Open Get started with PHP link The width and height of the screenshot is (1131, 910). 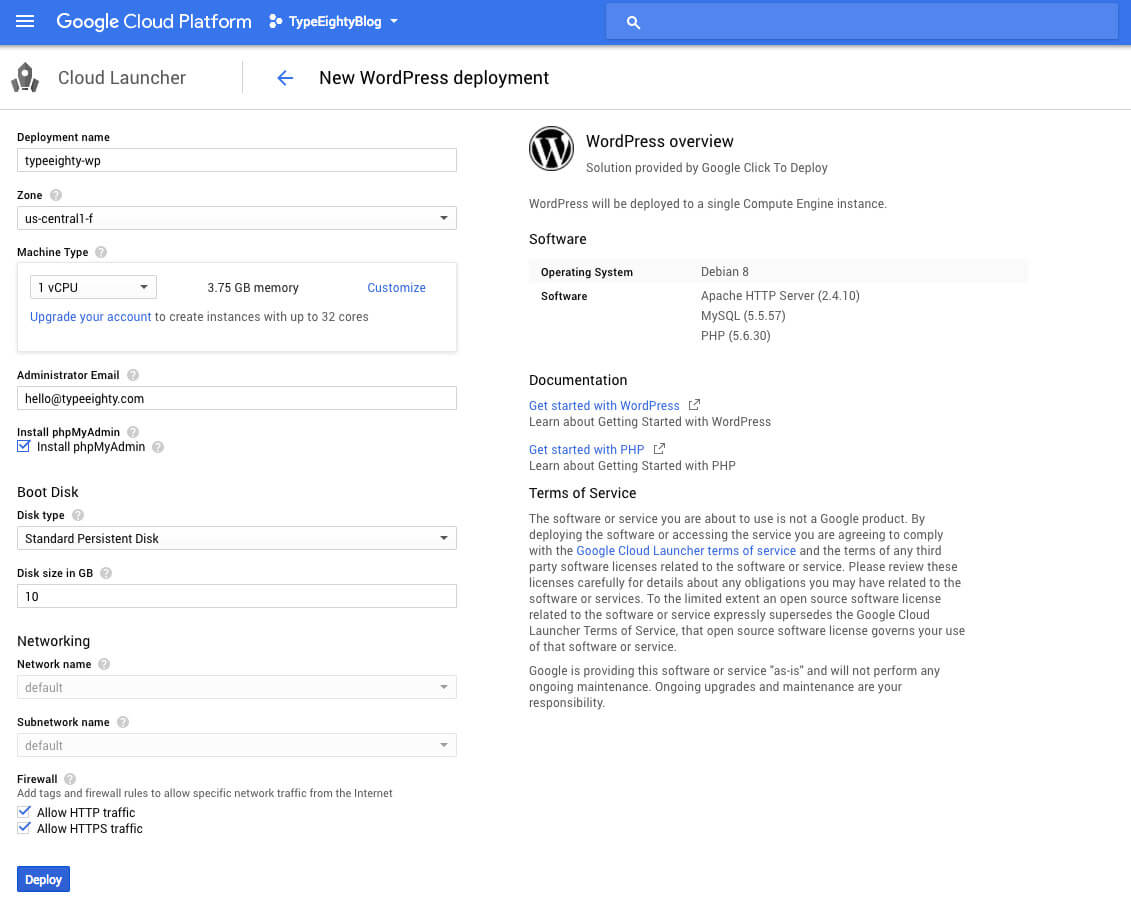586,449
